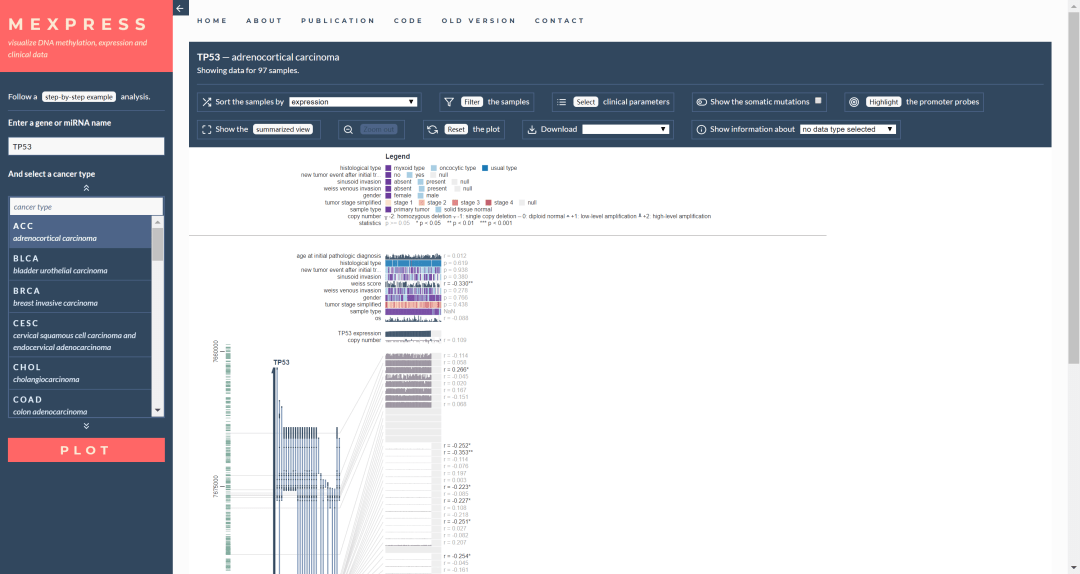Click the target icon next to Highlight
1080x574 pixels.
(854, 102)
